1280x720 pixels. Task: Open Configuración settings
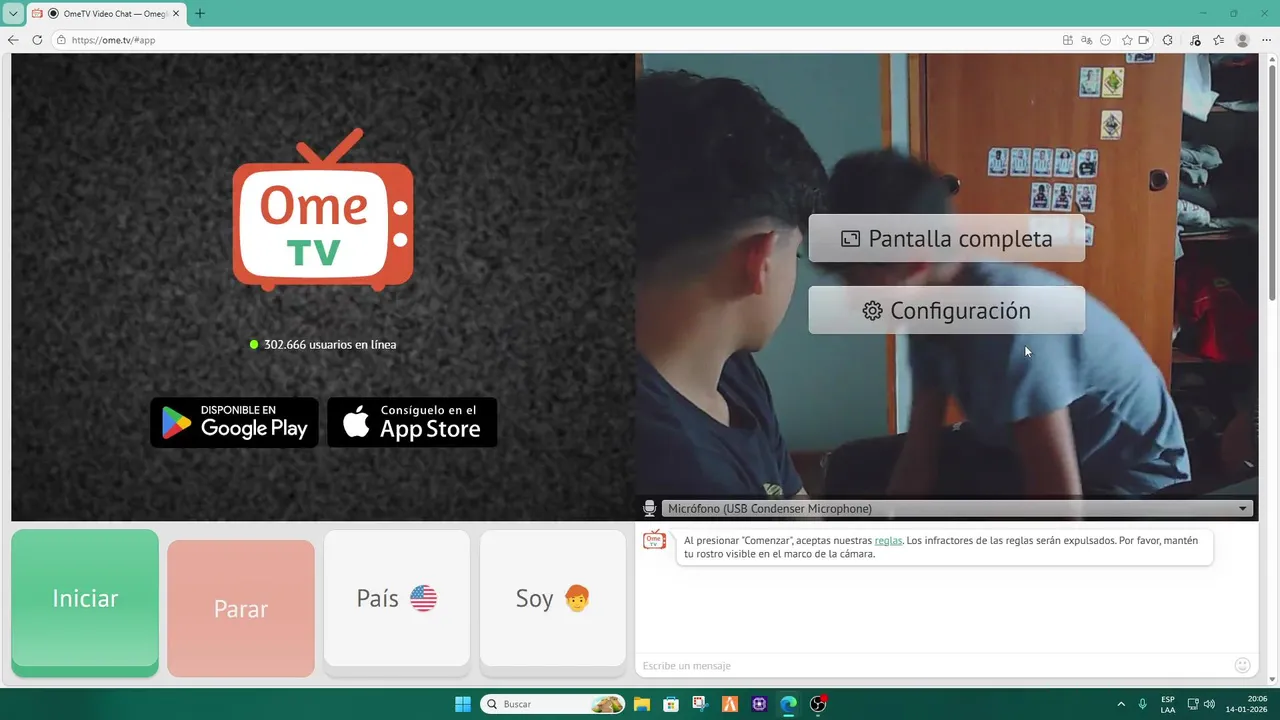(x=946, y=310)
